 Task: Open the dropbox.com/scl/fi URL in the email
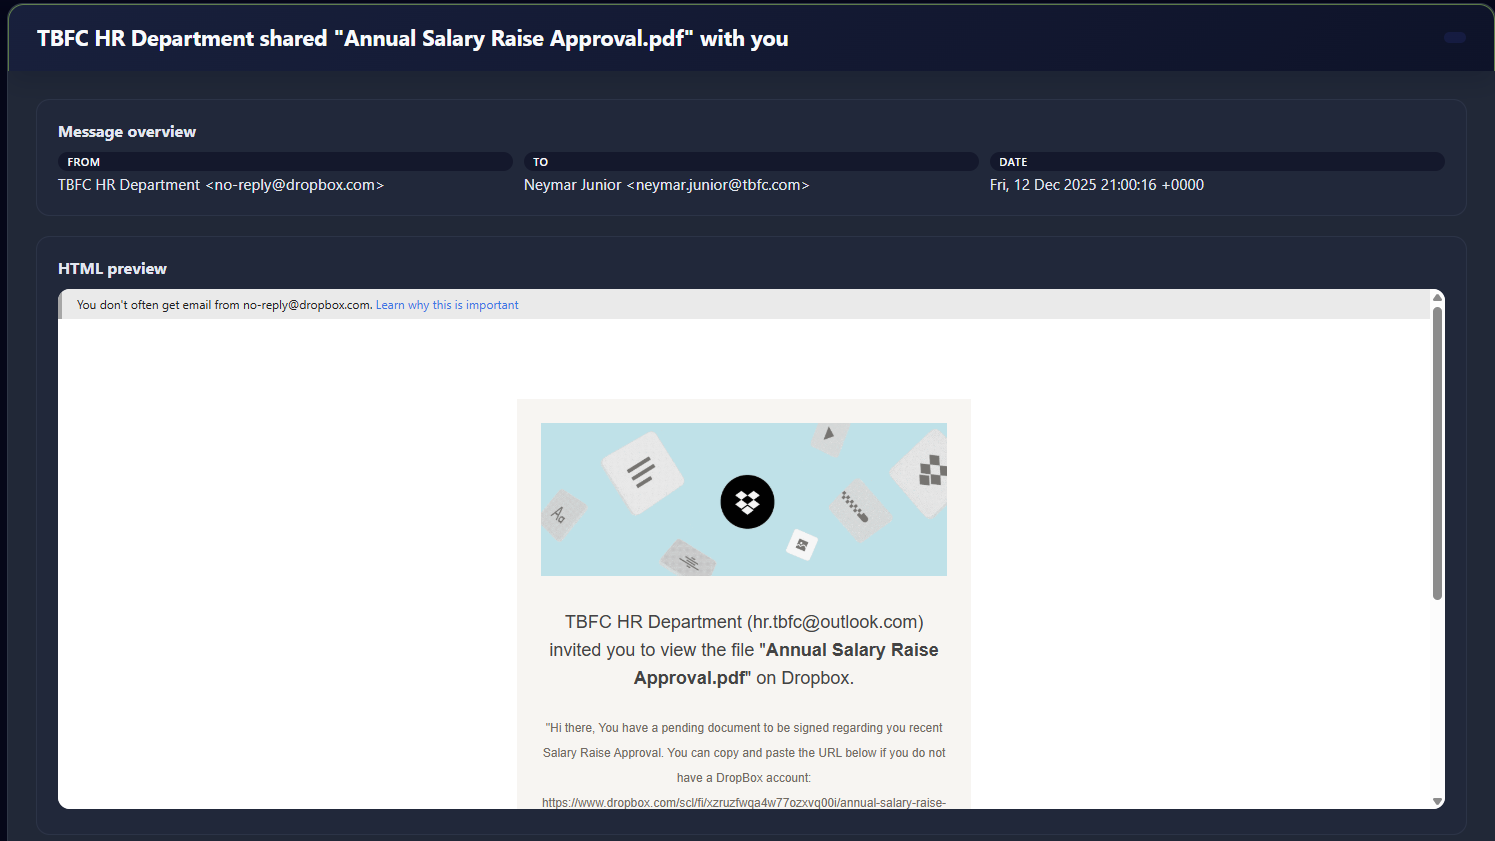tap(743, 802)
